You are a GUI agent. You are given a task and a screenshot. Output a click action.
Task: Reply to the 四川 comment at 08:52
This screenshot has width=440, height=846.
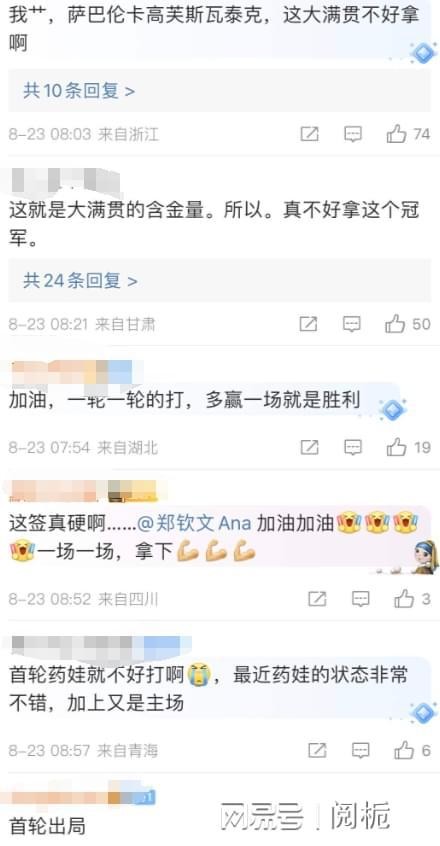tap(360, 598)
